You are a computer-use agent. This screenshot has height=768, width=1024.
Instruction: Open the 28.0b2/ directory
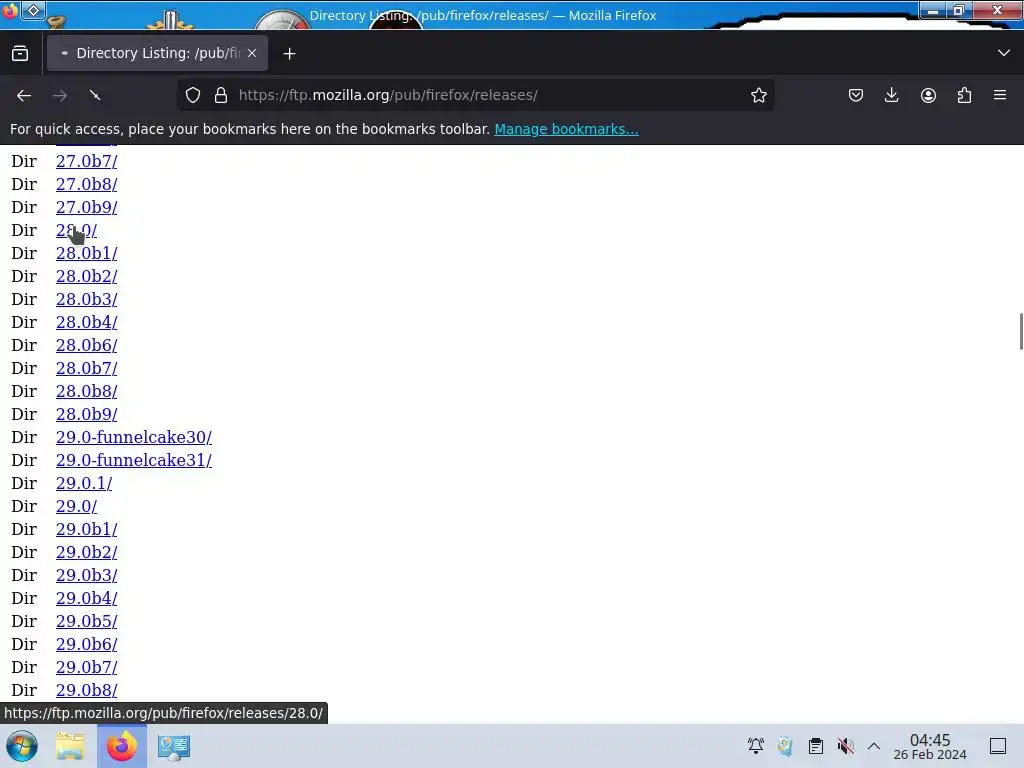[x=86, y=276]
